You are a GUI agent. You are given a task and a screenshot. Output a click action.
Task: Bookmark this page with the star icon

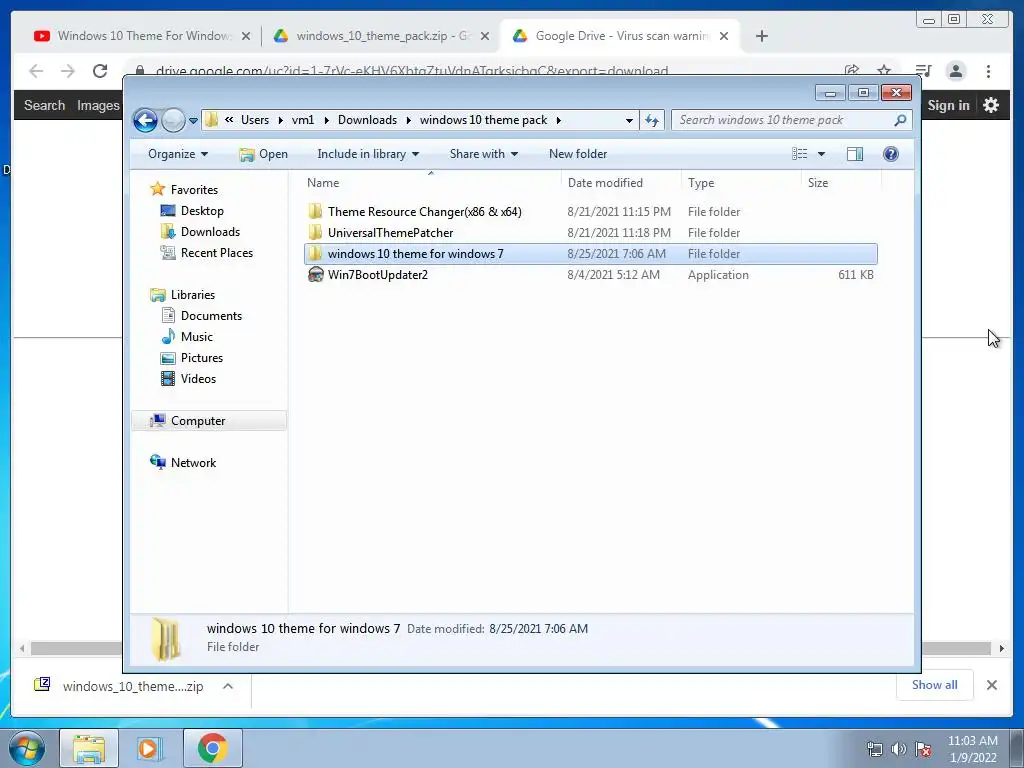[884, 70]
